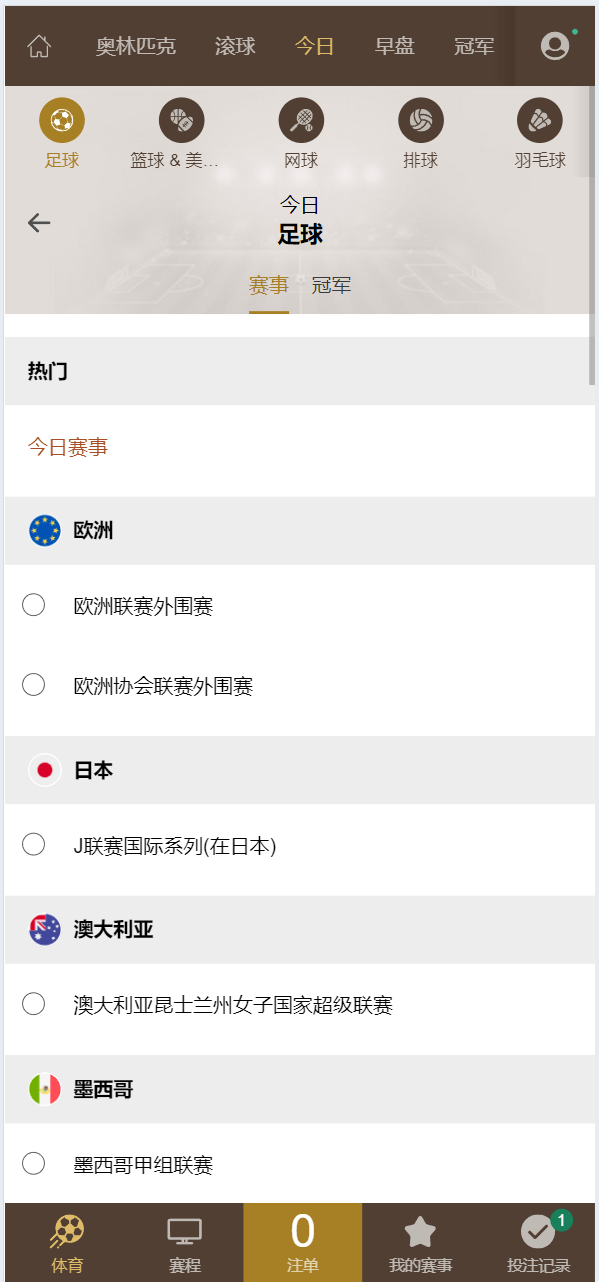Image resolution: width=599 pixels, height=1282 pixels.
Task: Open 滚球 in the top navigation
Action: tap(235, 46)
